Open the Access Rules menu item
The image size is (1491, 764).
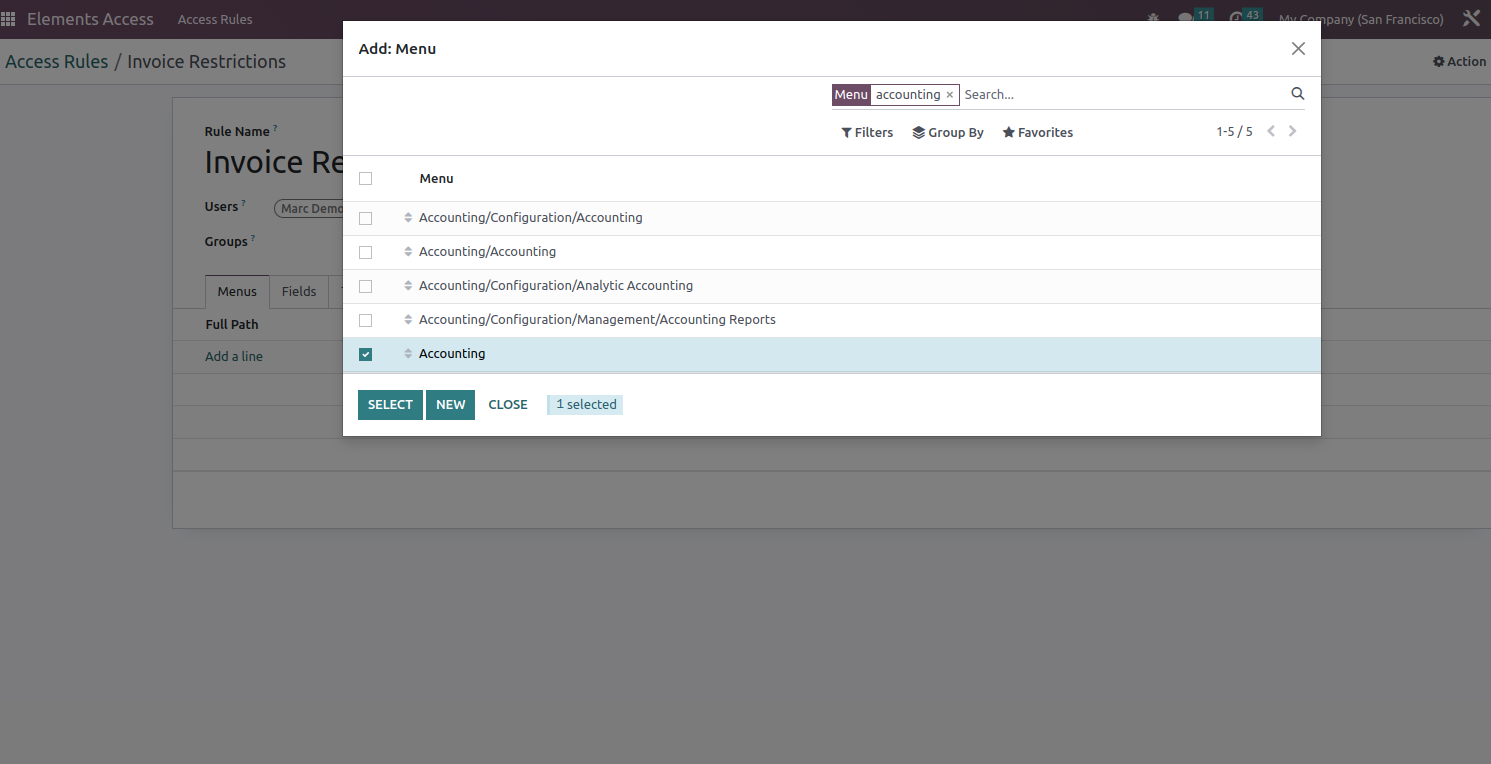pyautogui.click(x=214, y=18)
